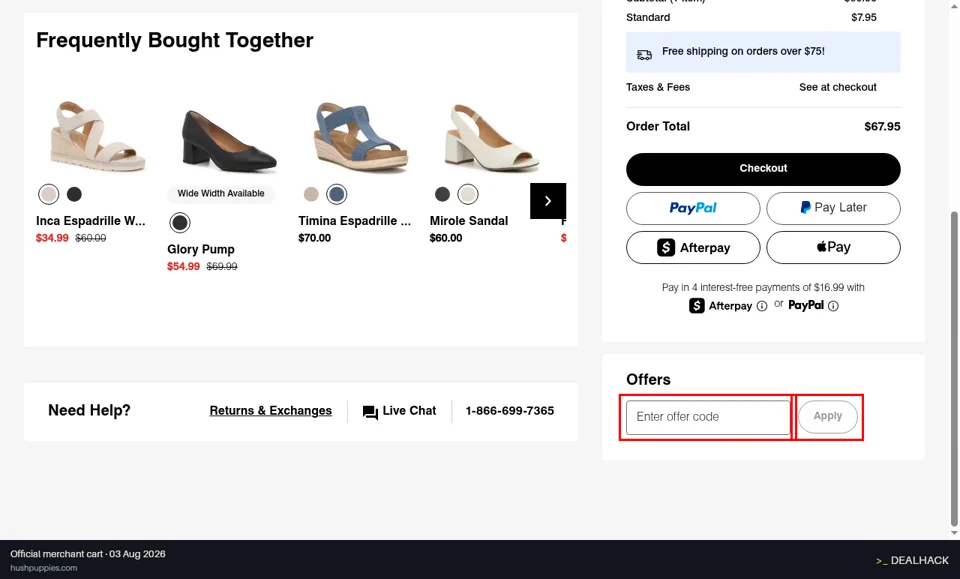Open the Mirole Sandal title link
Screen dimensions: 960x579
[x=469, y=221]
